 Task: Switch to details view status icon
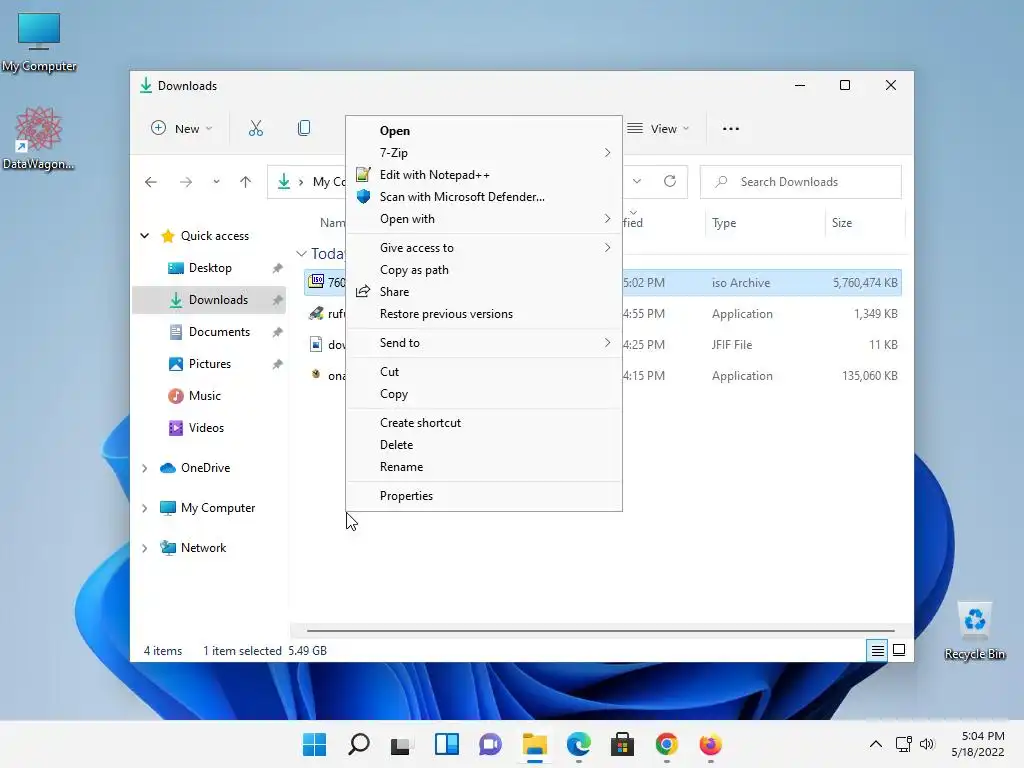pos(877,650)
